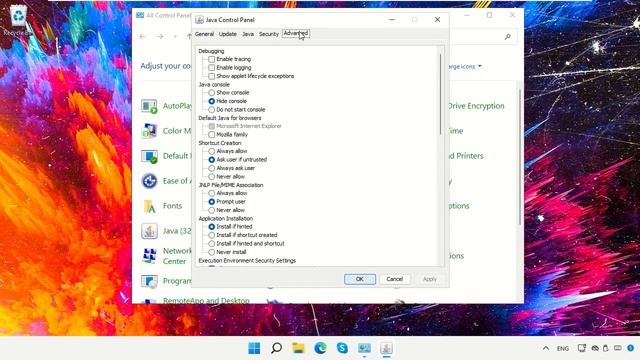Click Execution Environment Security Settings heading
This screenshot has height=360, width=640.
click(247, 261)
